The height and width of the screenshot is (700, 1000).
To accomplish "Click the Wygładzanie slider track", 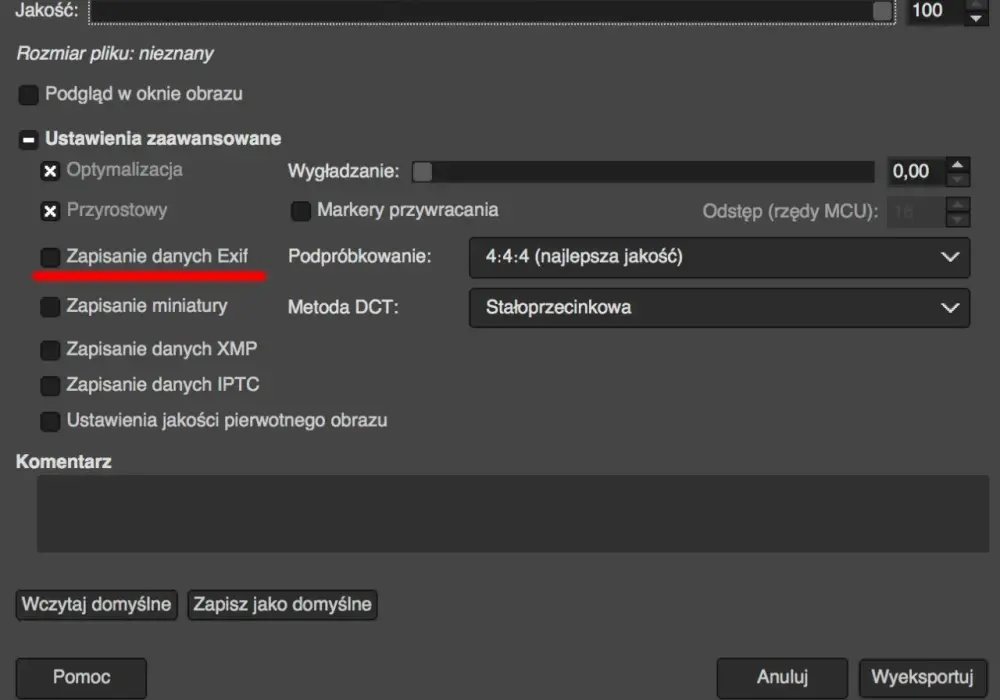I will point(643,171).
